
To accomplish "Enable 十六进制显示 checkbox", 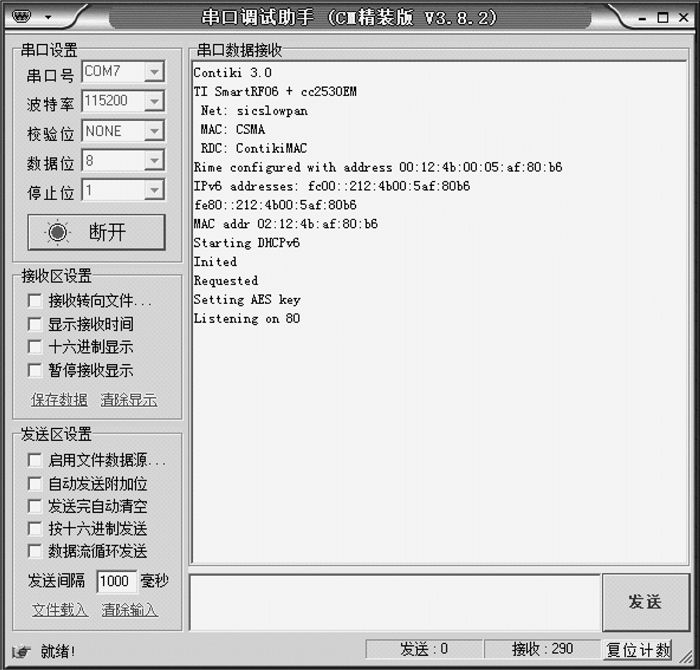I will (x=35, y=347).
